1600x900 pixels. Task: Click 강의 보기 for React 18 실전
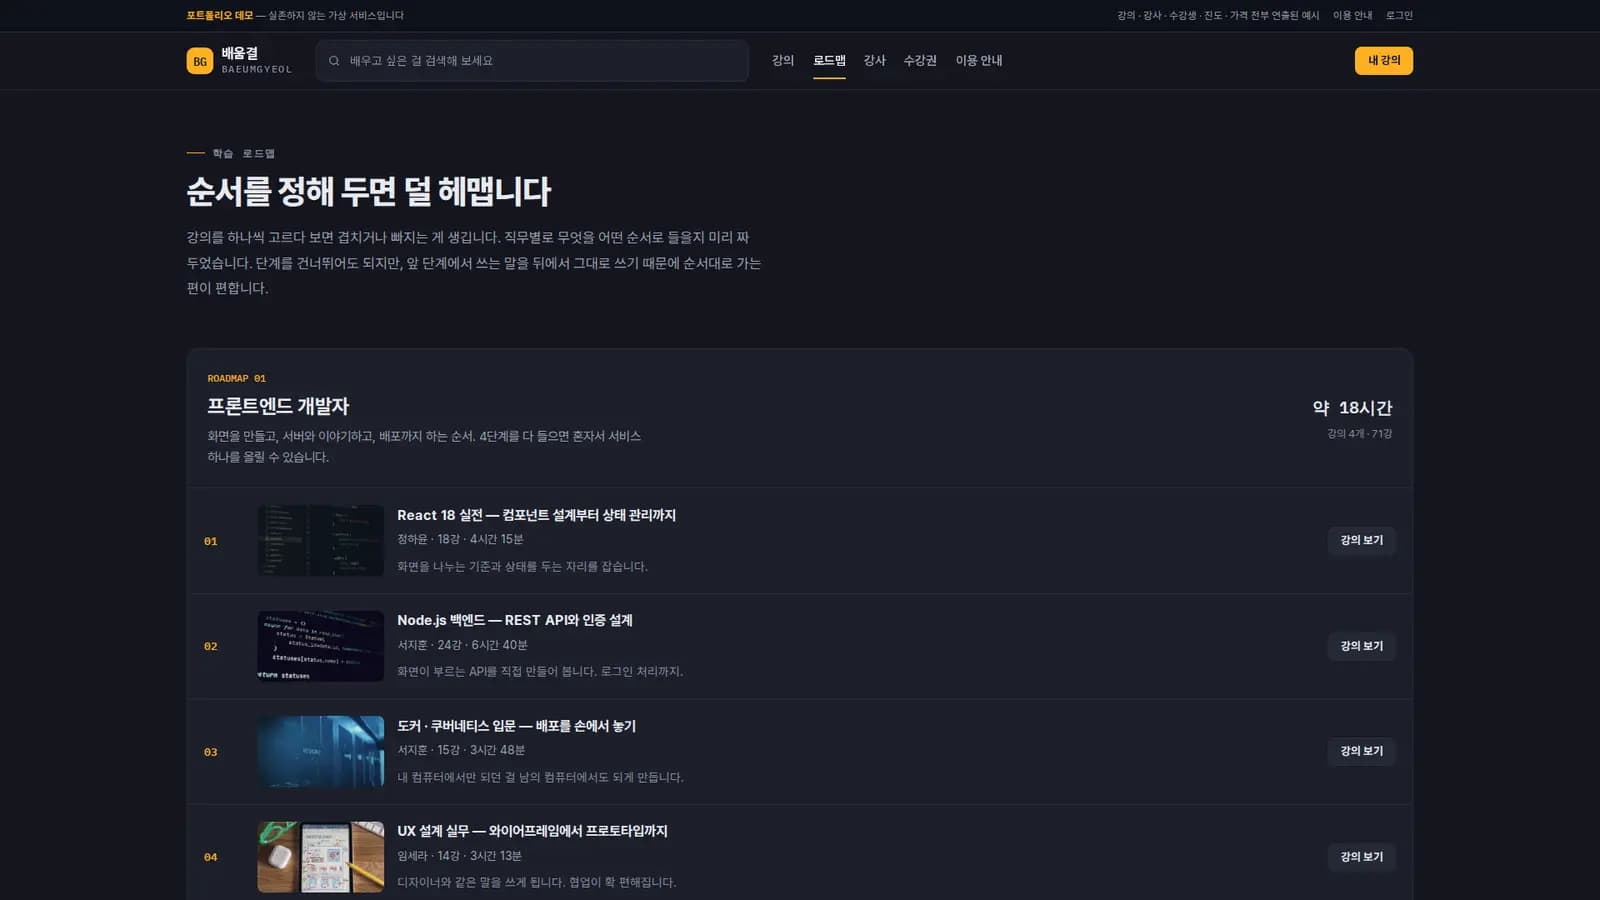tap(1362, 541)
